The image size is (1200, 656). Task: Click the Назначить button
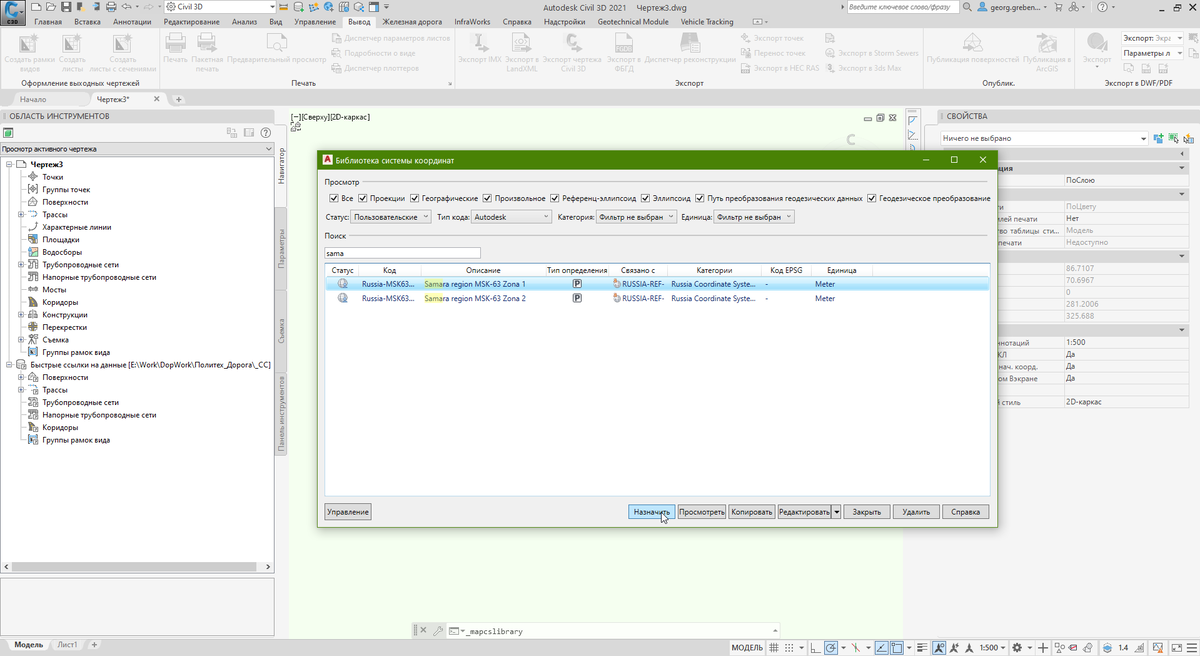point(651,512)
